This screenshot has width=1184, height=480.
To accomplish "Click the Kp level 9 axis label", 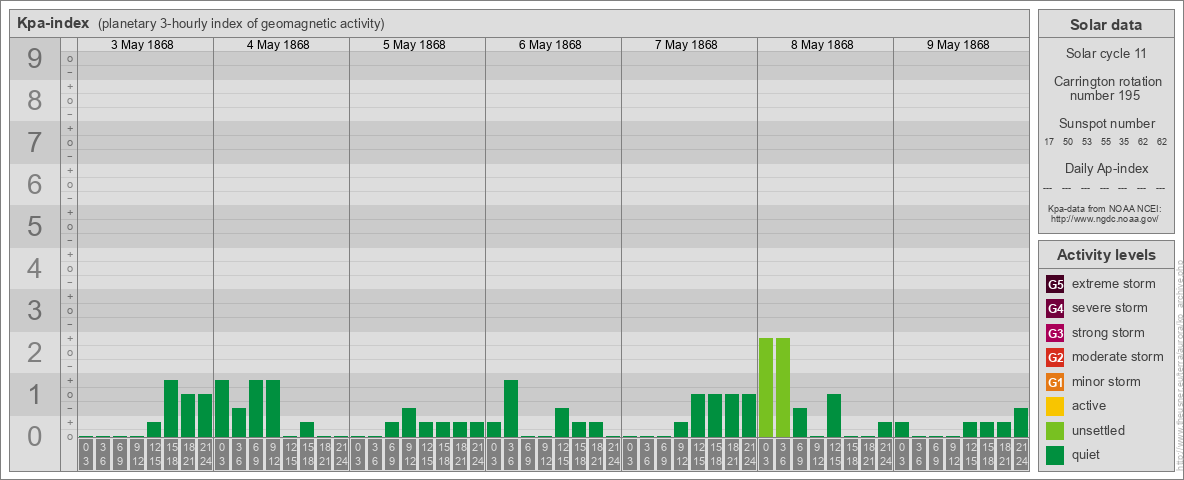I will point(35,60).
